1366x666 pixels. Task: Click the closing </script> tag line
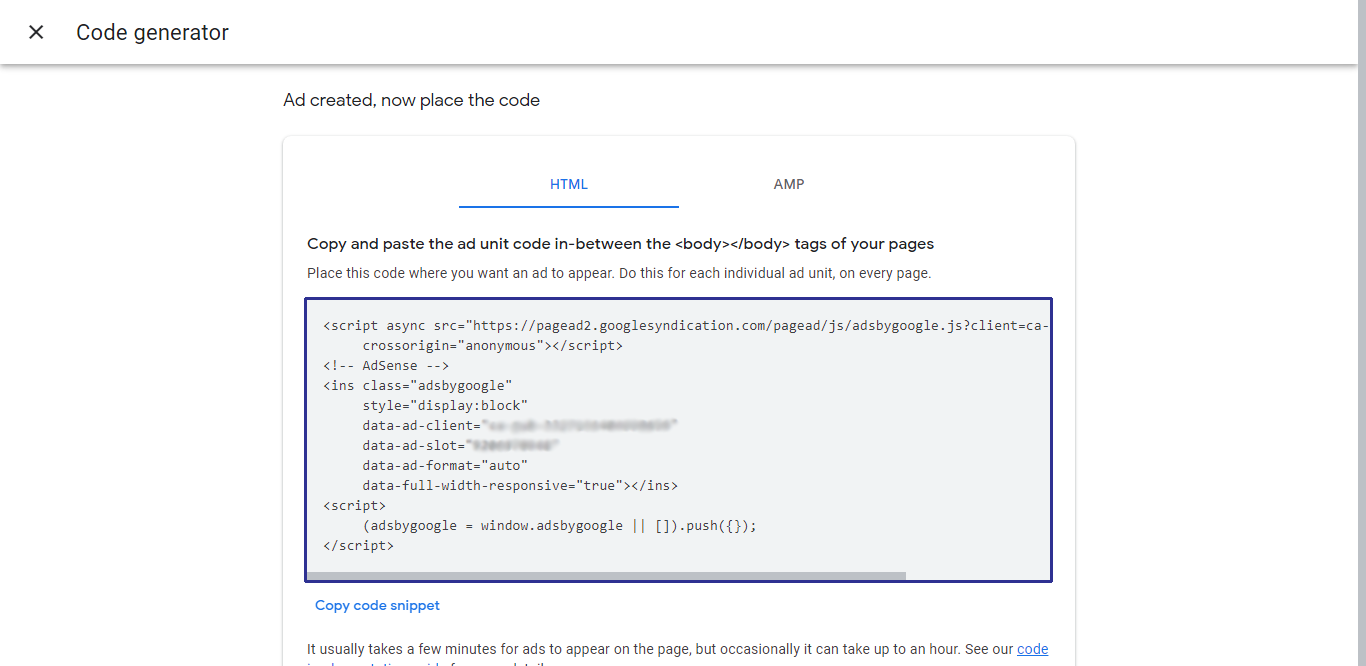[x=358, y=545]
